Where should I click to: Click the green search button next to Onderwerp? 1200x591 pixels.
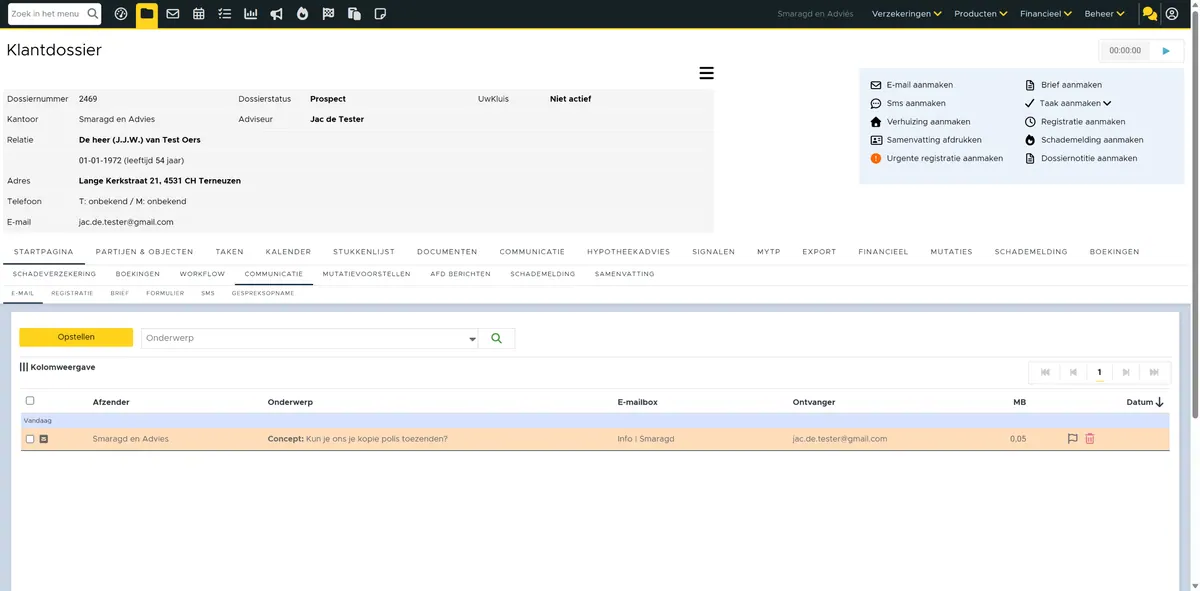coord(497,338)
